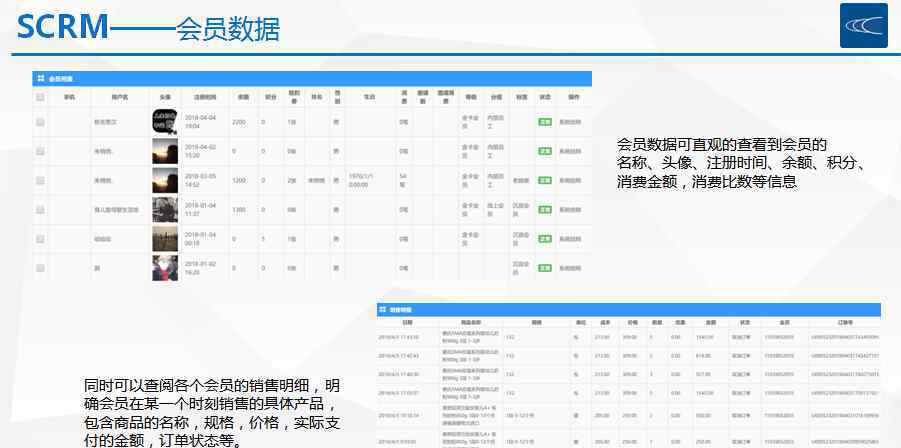901x448 pixels.
Task: Check the member row registered 2018-04-04
Action: pyautogui.click(x=40, y=122)
